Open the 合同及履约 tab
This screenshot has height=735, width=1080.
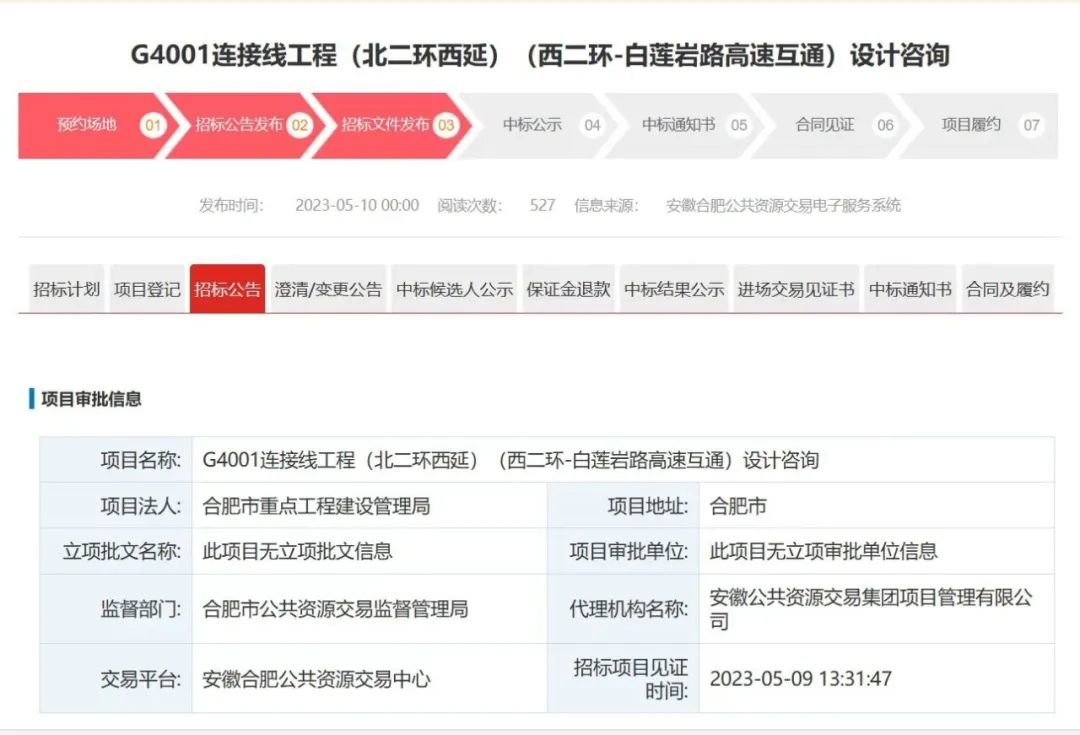pyautogui.click(x=1005, y=289)
